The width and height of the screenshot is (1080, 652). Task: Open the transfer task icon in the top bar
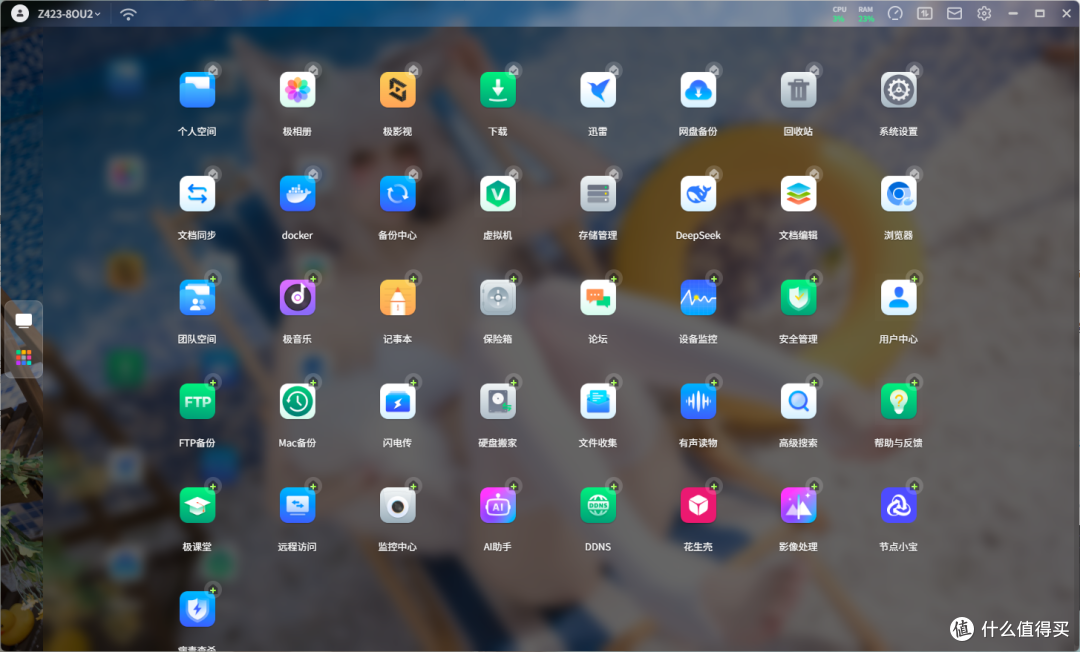(x=924, y=13)
